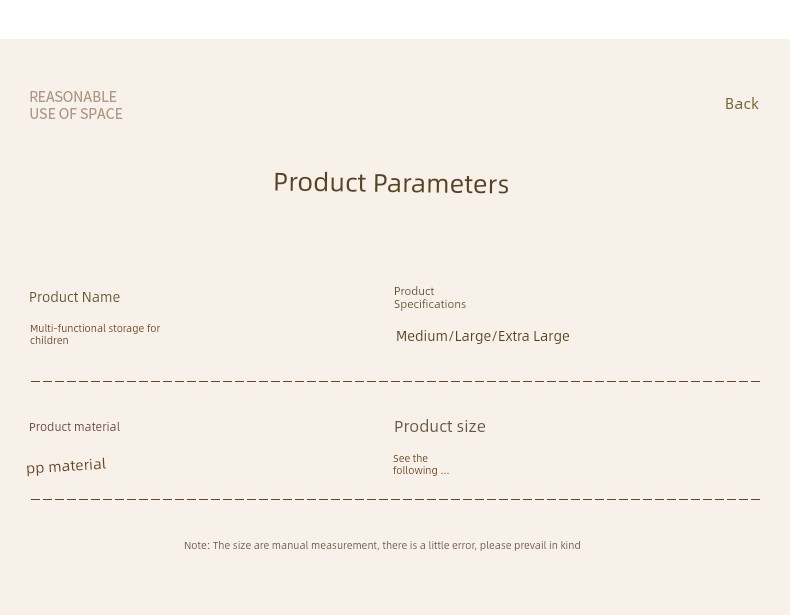Click the lower dashed divider line

(396, 498)
